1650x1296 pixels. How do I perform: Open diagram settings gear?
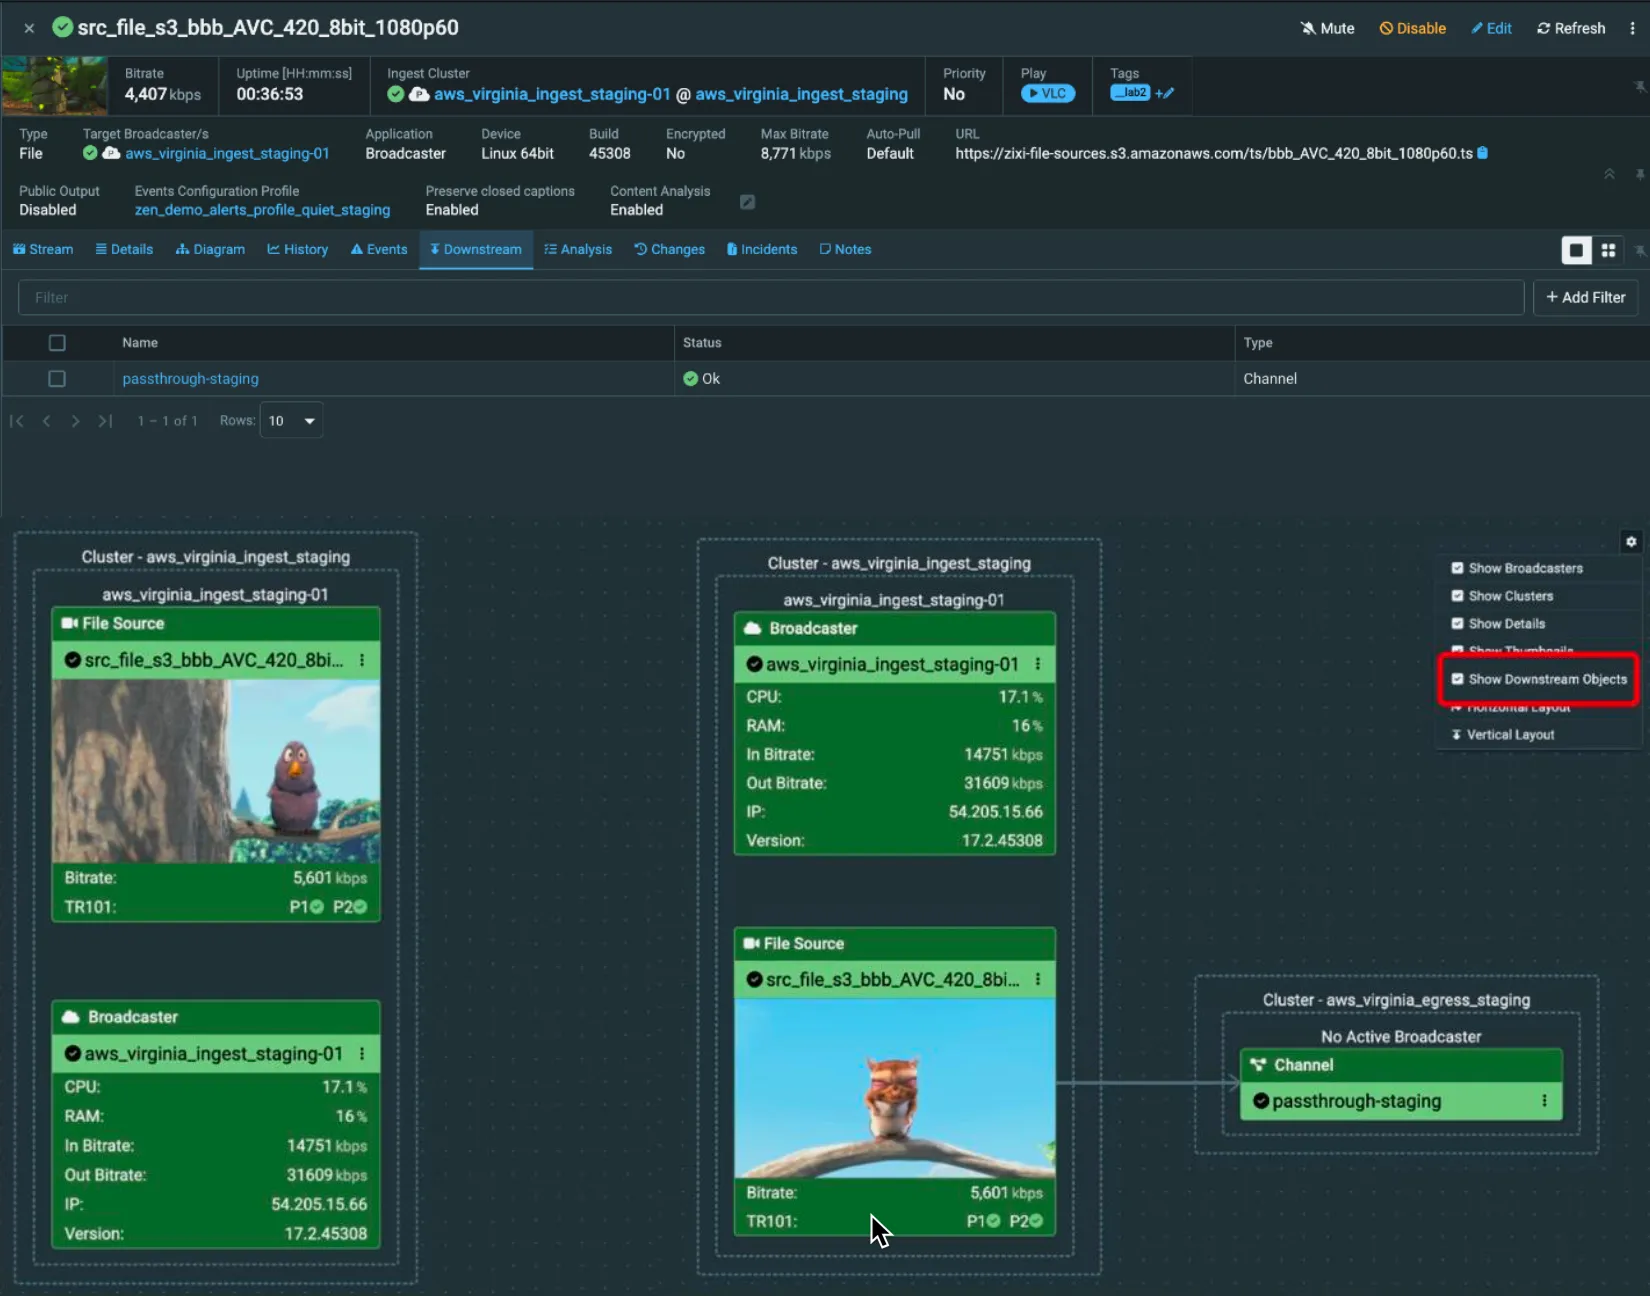coord(1631,542)
